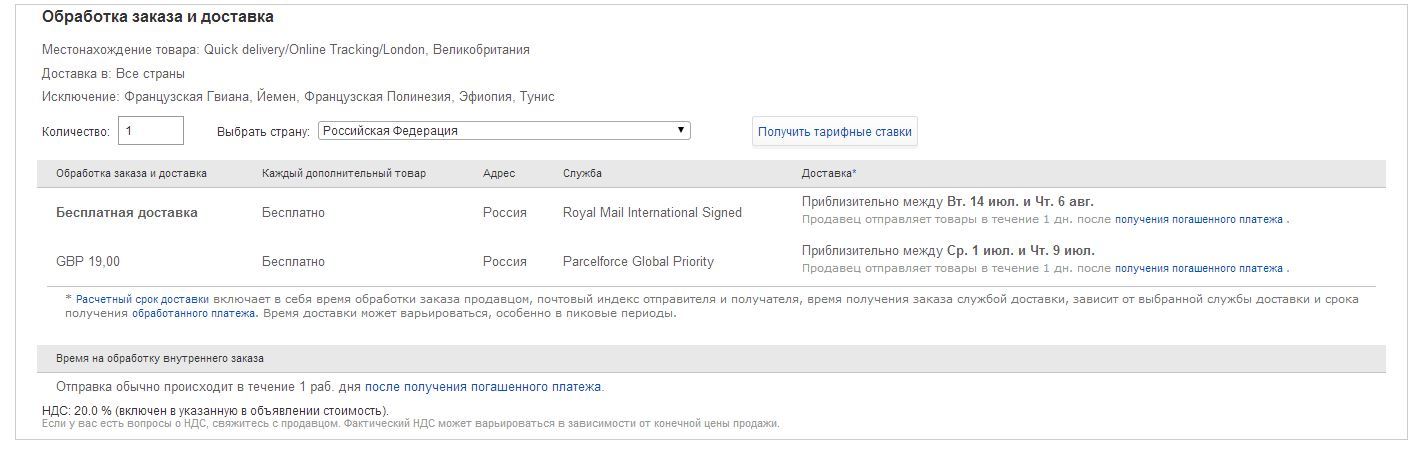Select Parcelforce Global Priority service
The width and height of the screenshot is (1428, 452).
[638, 262]
